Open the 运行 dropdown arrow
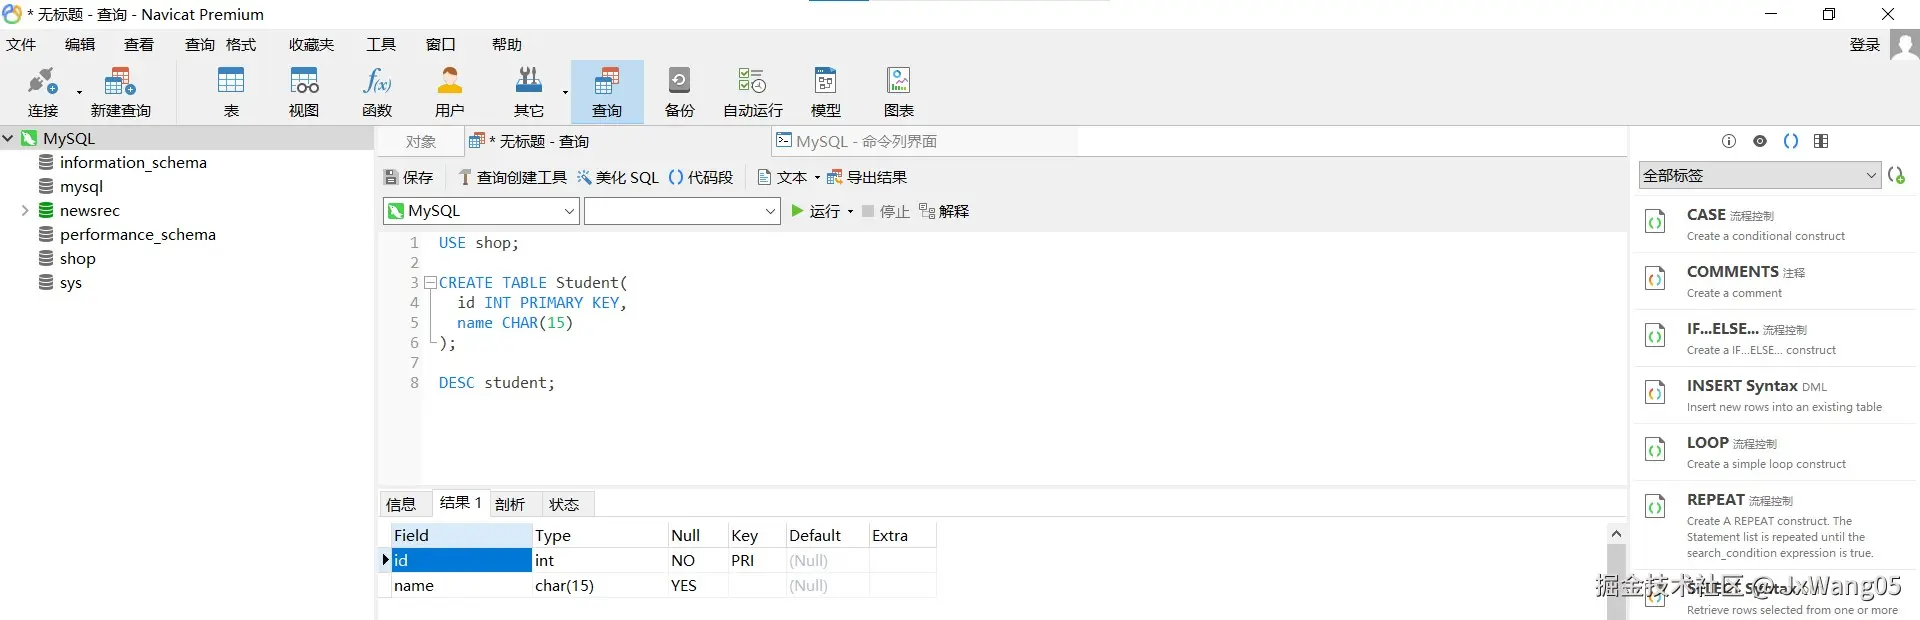The image size is (1920, 620). (851, 212)
